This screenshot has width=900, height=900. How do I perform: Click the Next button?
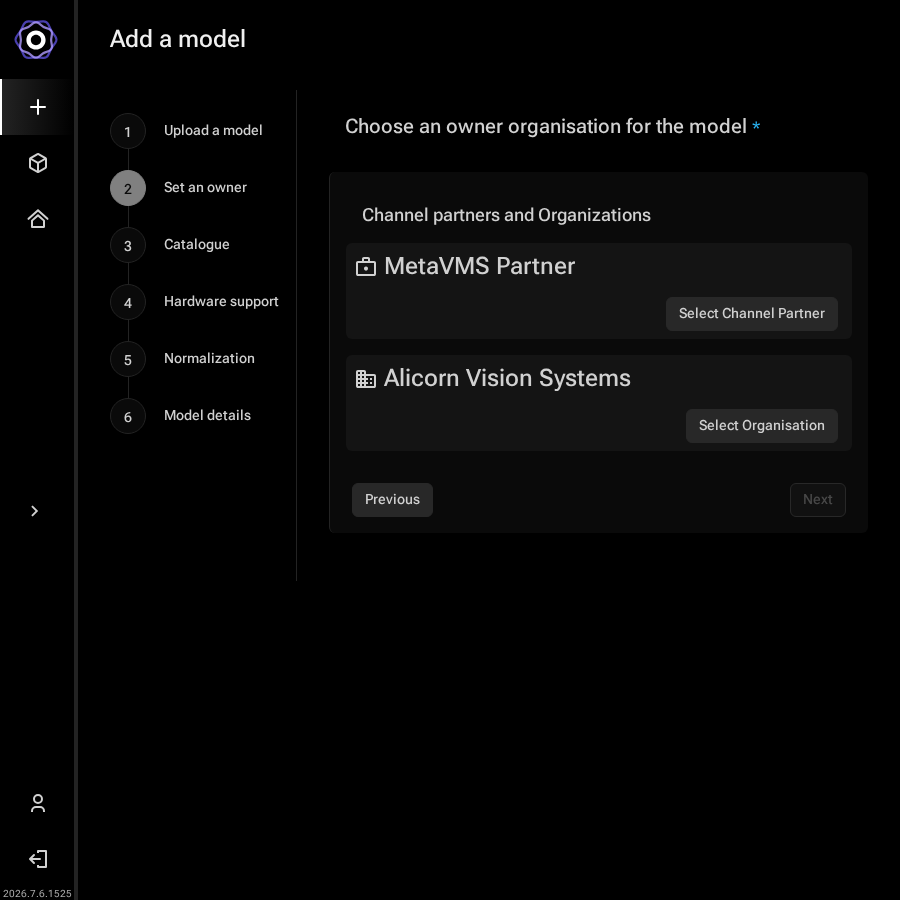click(817, 499)
